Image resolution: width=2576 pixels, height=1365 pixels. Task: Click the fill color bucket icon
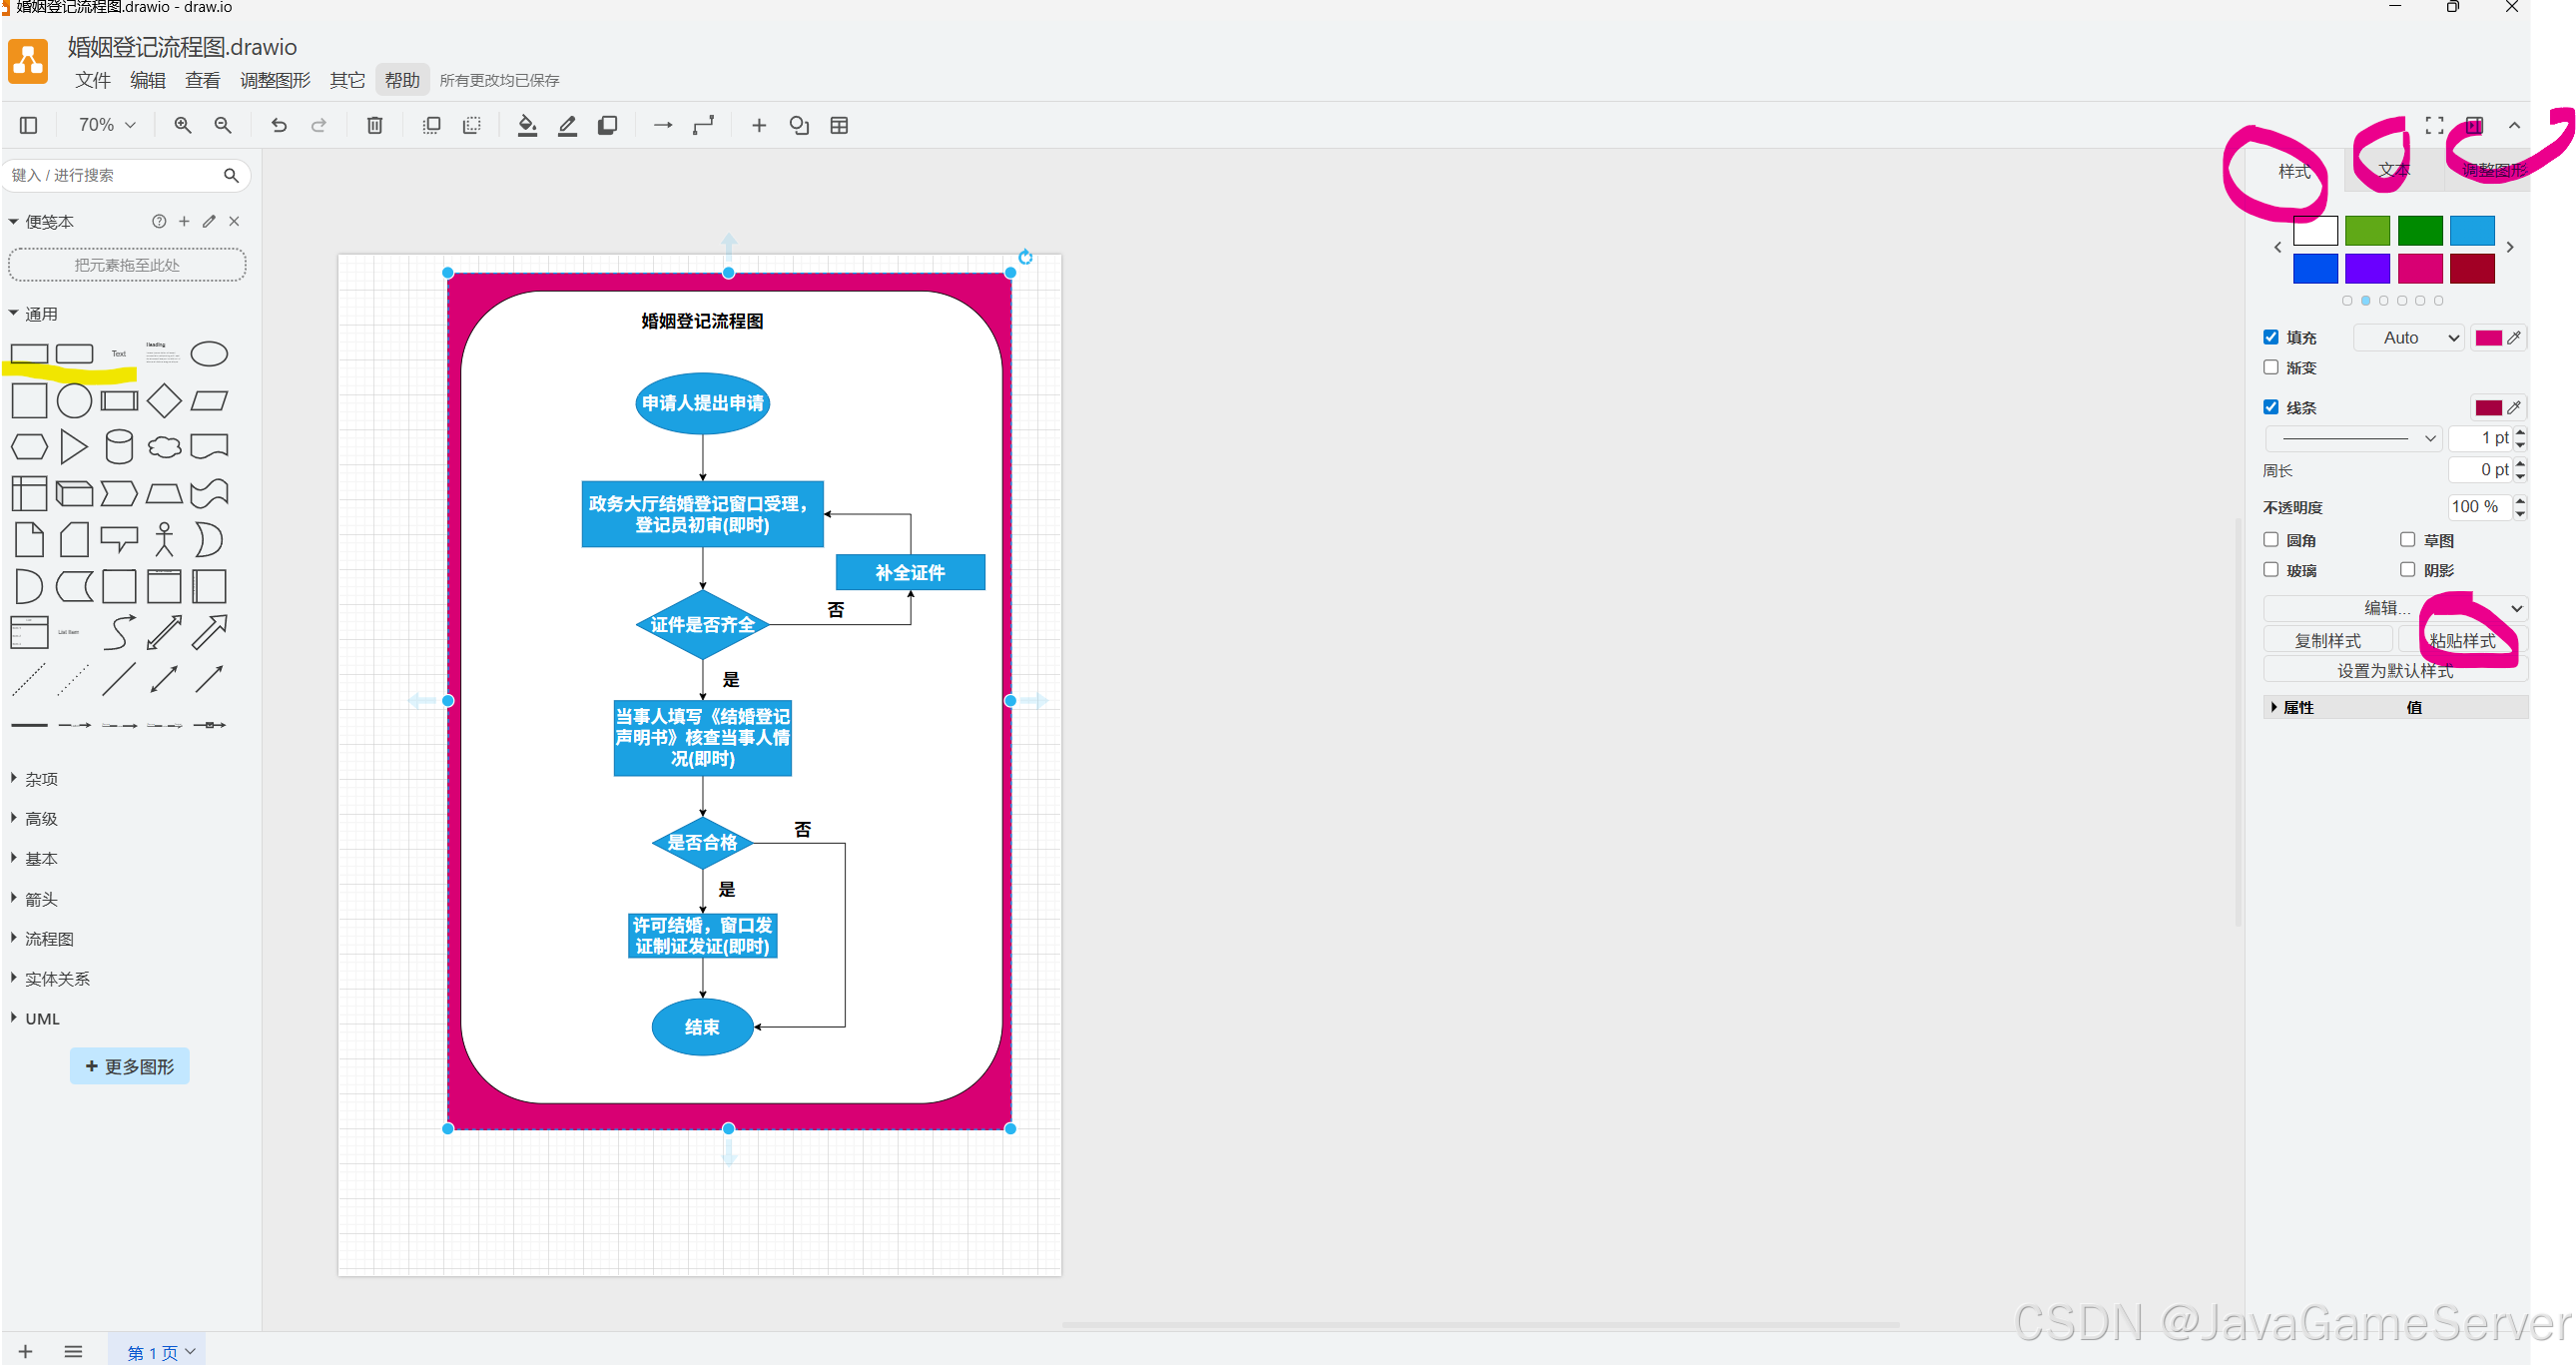click(527, 125)
